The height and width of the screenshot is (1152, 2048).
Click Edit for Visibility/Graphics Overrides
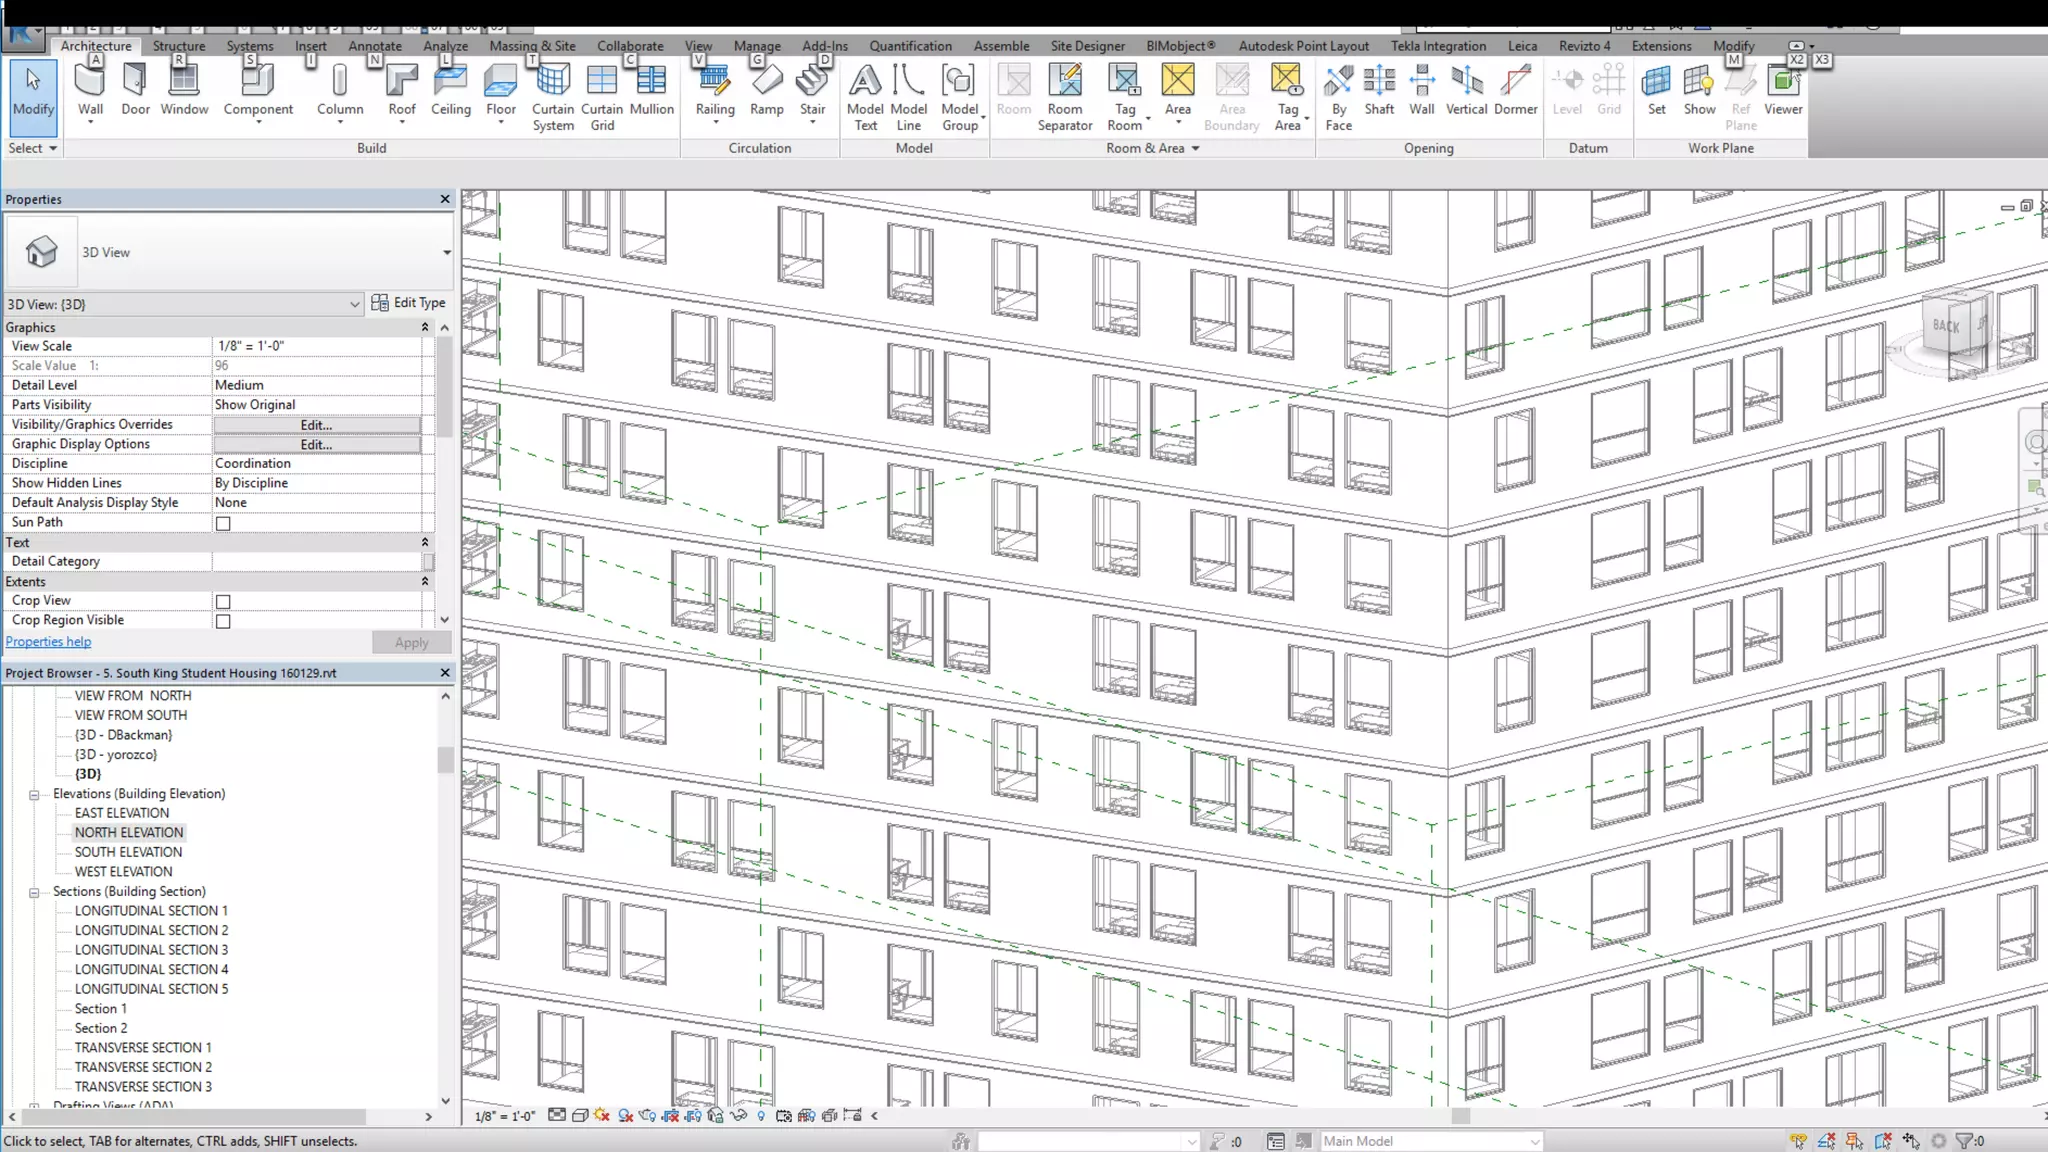pos(316,425)
